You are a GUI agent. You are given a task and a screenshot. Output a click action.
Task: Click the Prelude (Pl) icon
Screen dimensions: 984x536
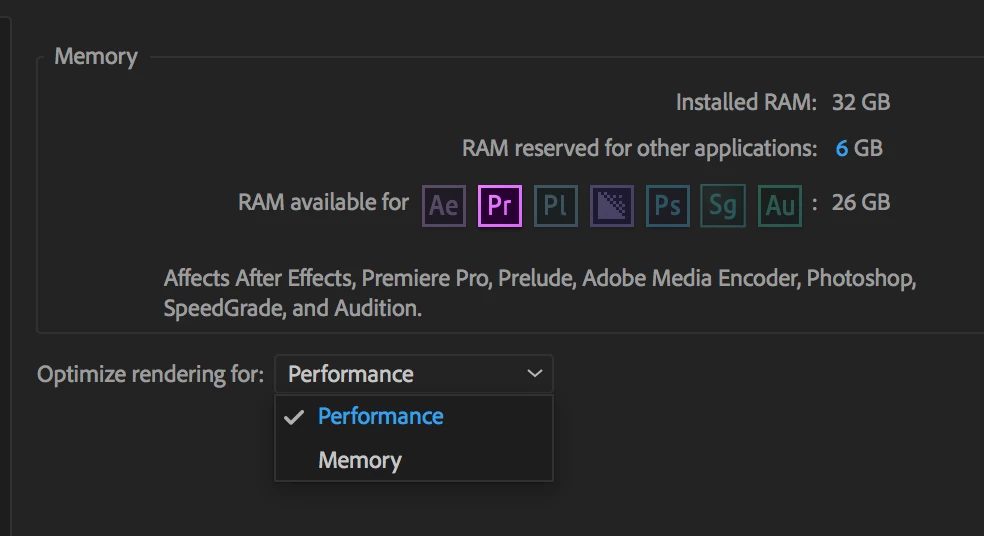pos(556,205)
